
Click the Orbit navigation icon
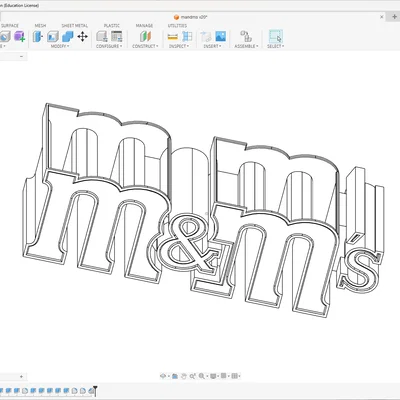pos(162,376)
